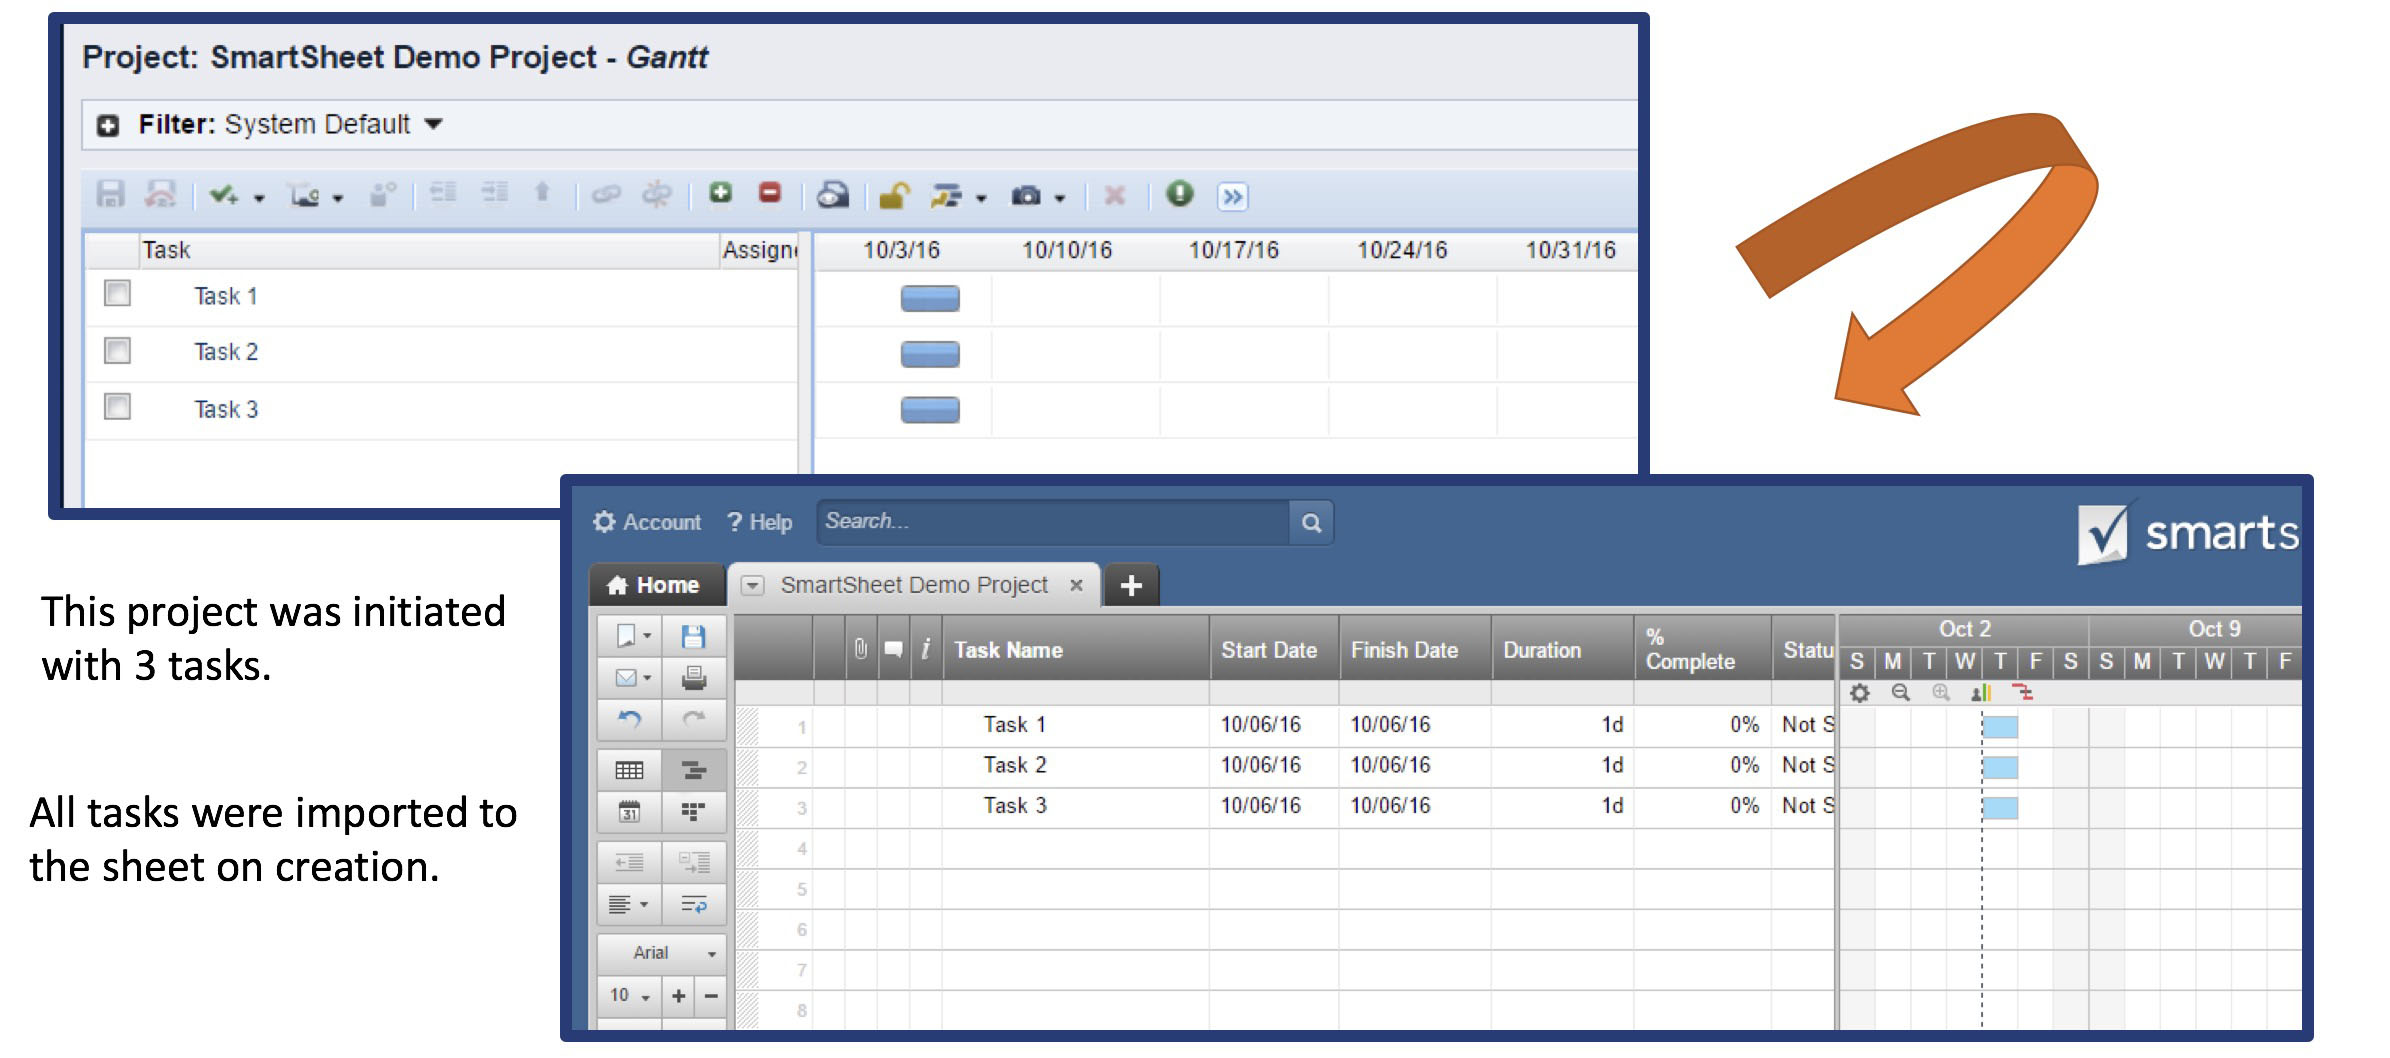Open dropdown arrow next to green checkmark icon
This screenshot has height=1058, width=2390.
[x=259, y=198]
